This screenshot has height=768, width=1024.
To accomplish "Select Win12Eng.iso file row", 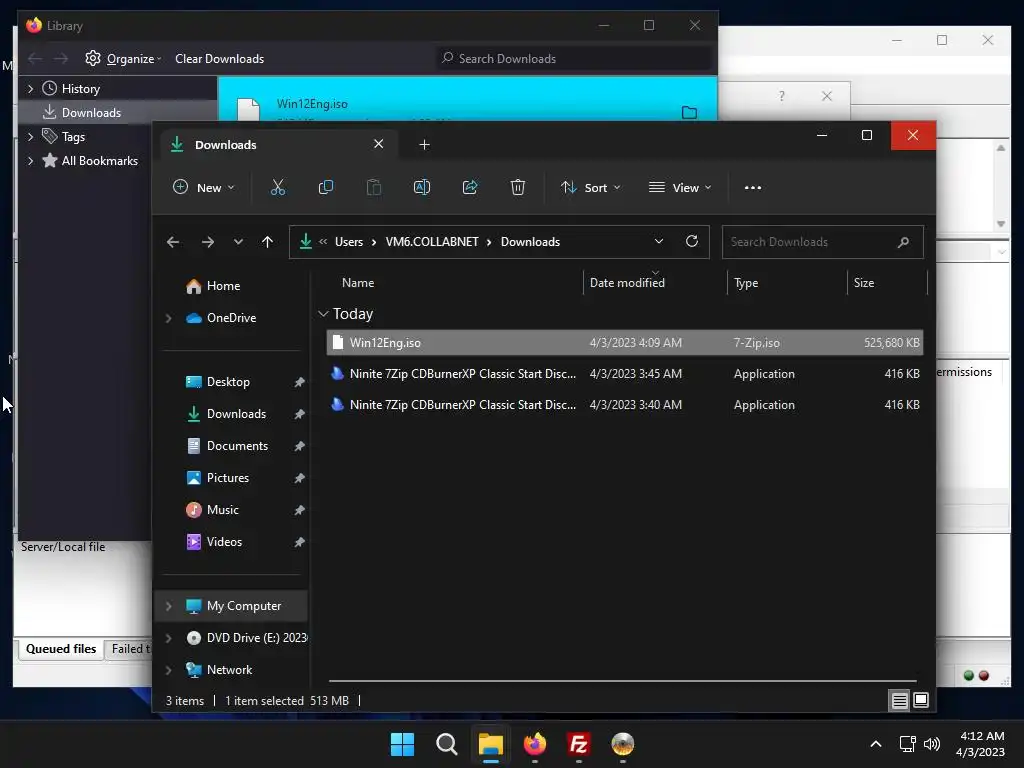I will click(625, 343).
